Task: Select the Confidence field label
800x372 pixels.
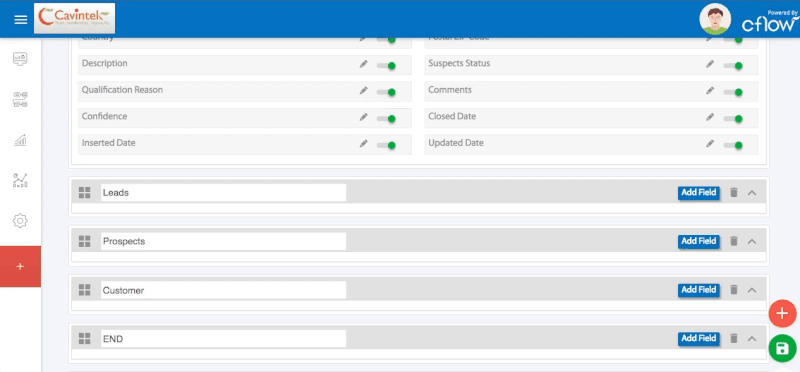Action: 105,116
